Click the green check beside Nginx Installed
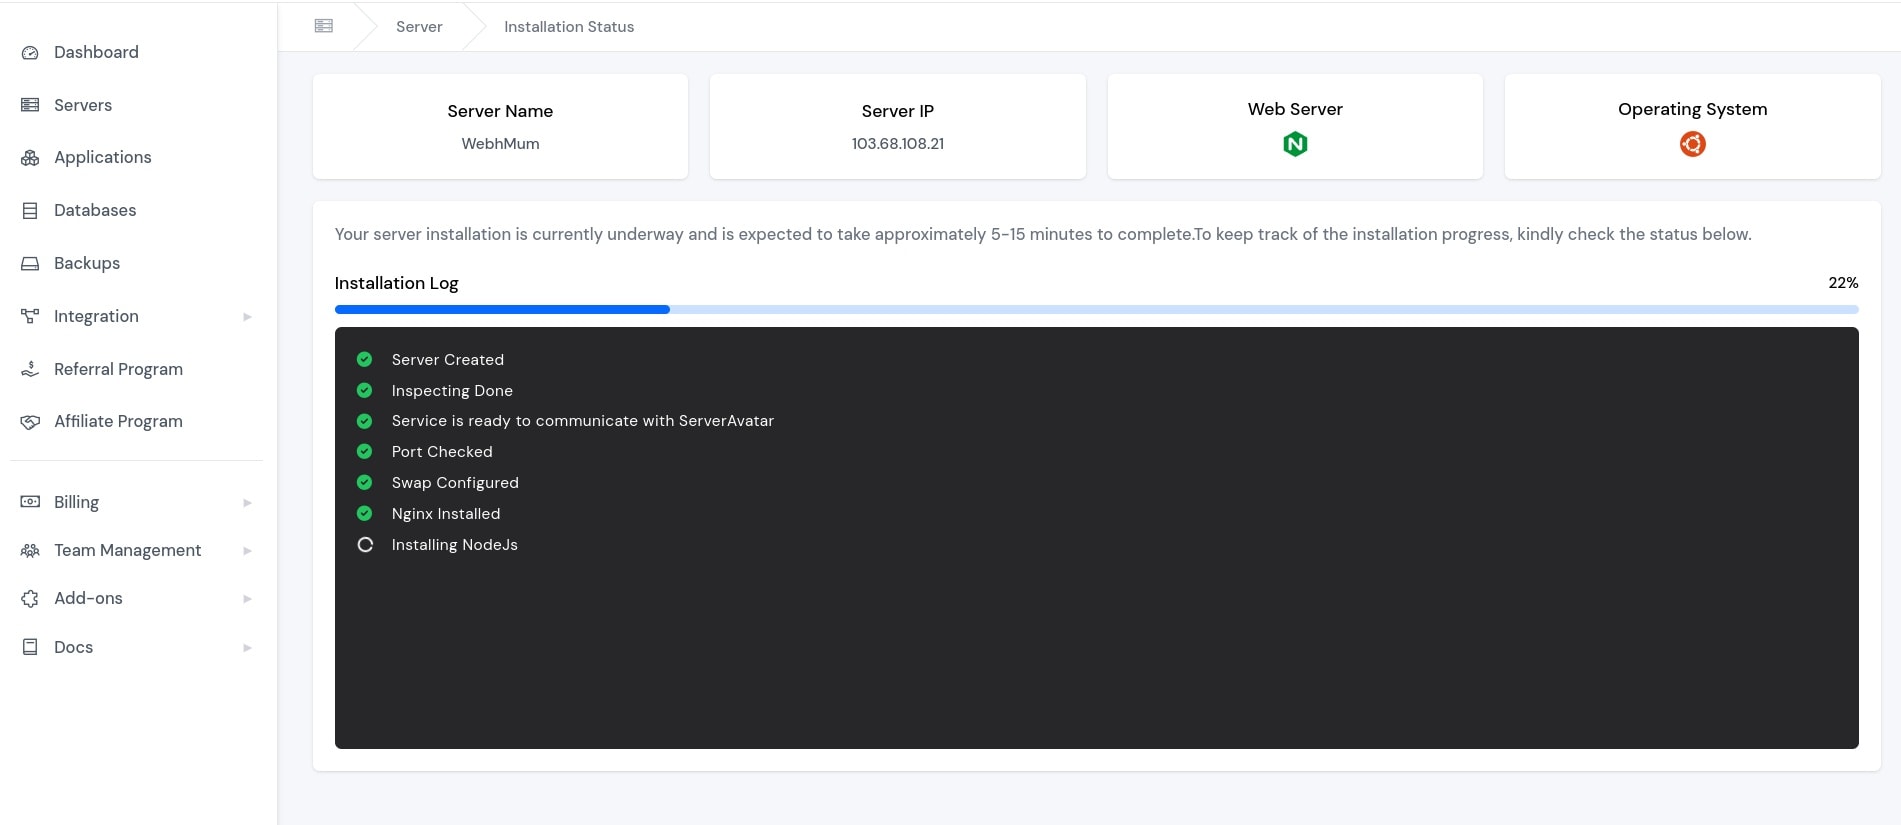1901x825 pixels. (x=365, y=513)
